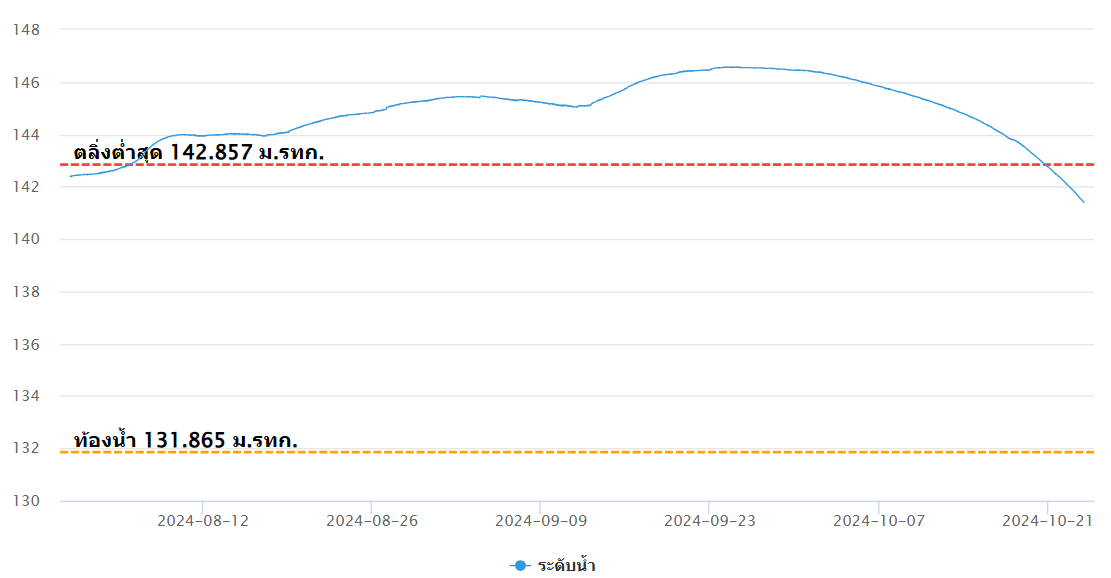Screen dimensions: 1111x578
Task: Click the blue curve's final endpoint in October
Action: tap(1083, 202)
